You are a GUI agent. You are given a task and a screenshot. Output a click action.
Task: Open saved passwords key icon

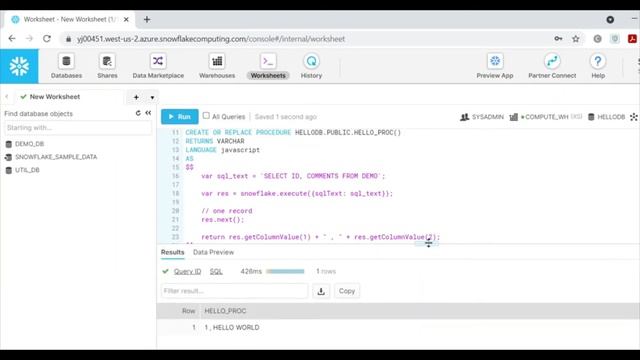point(558,39)
